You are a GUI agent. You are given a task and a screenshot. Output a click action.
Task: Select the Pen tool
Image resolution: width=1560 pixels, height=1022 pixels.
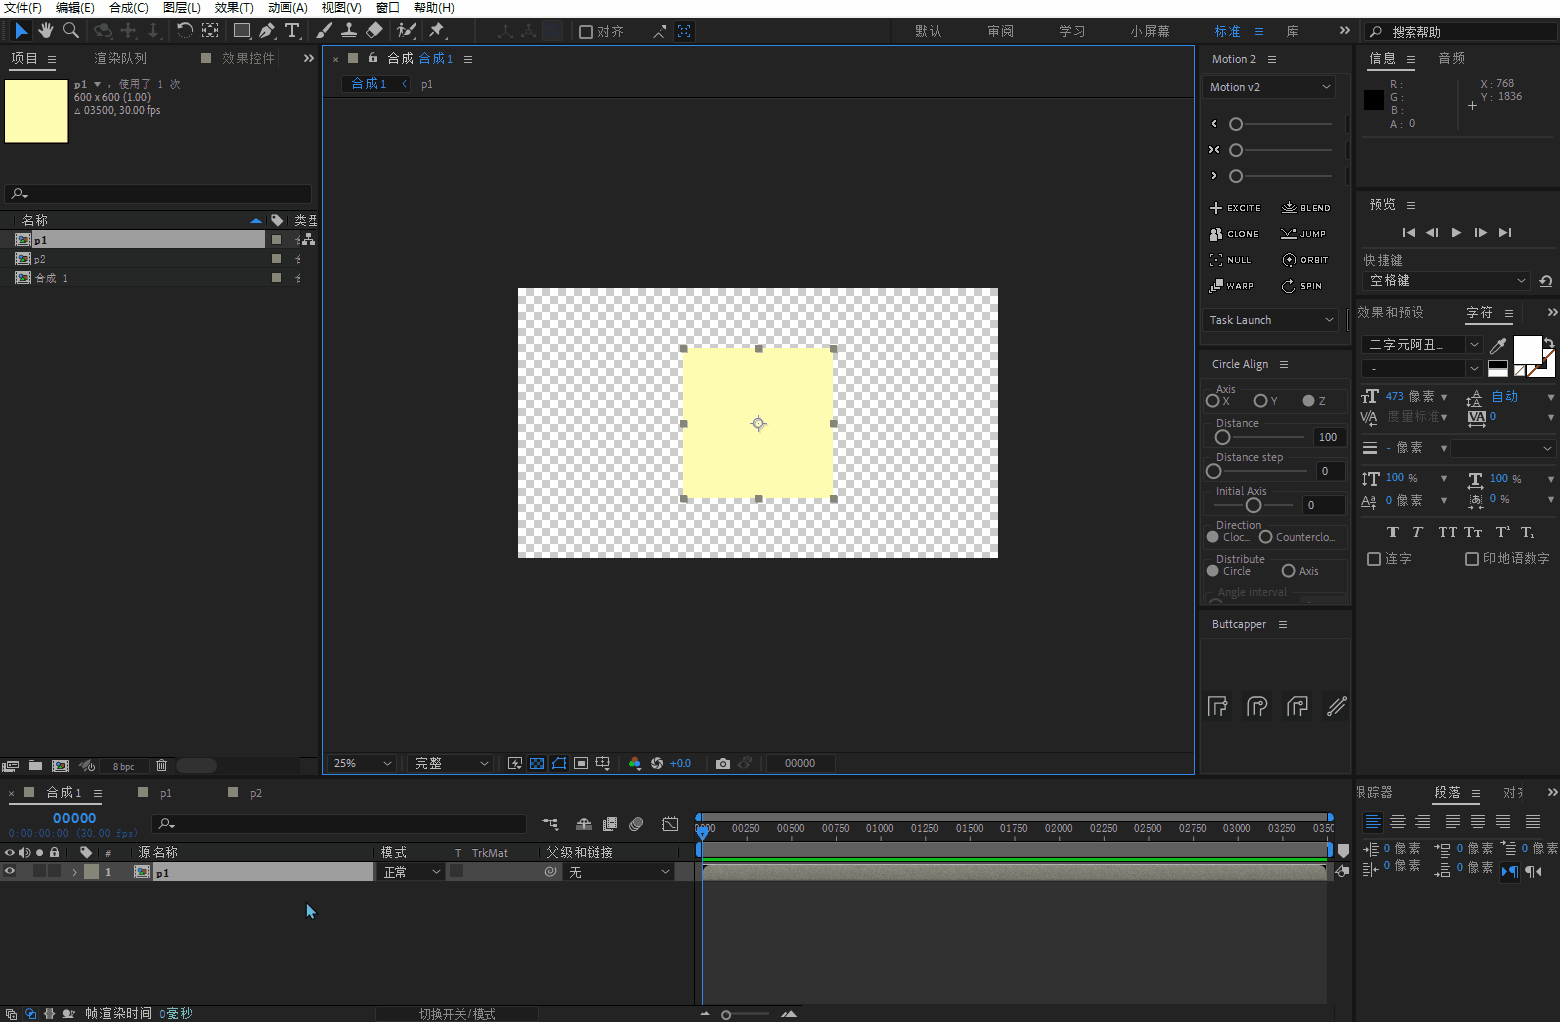pyautogui.click(x=267, y=31)
